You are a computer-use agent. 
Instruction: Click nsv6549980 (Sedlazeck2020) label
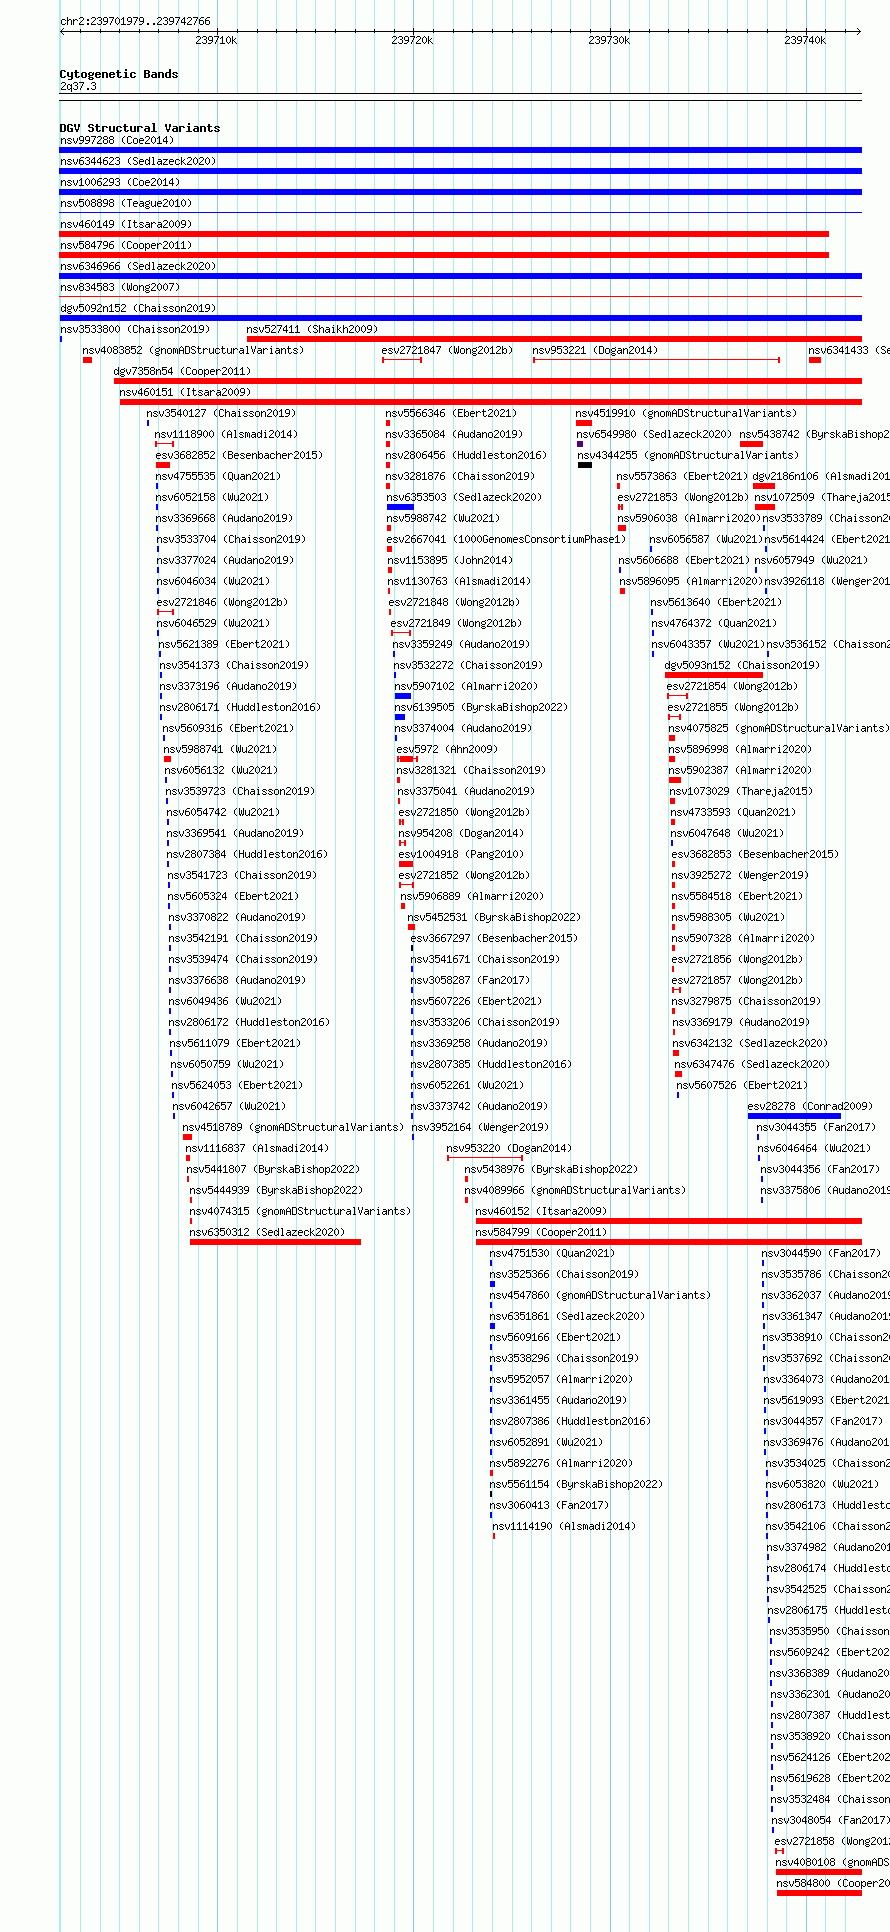(654, 434)
